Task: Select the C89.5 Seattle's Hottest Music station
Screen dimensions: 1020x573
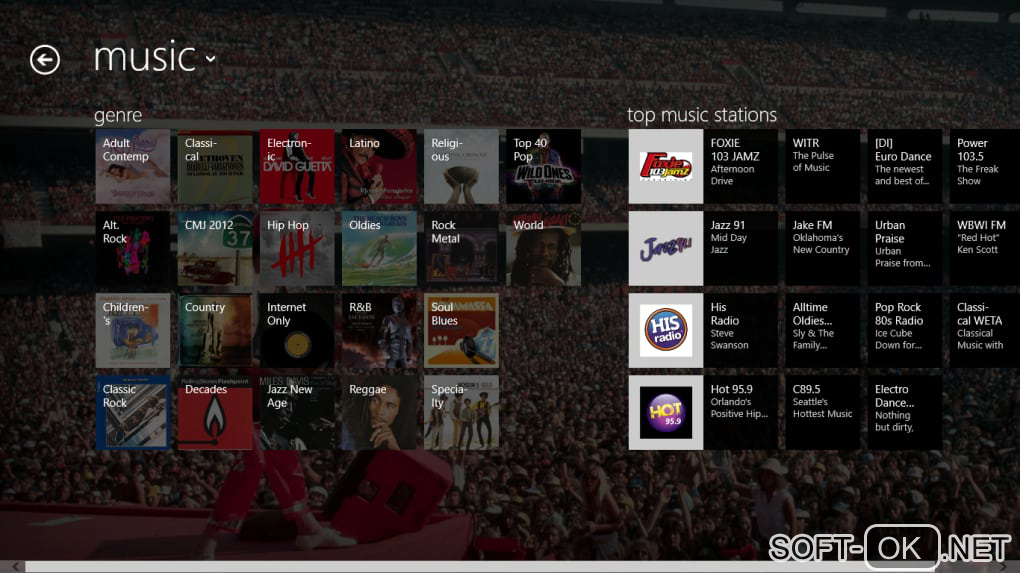Action: click(x=822, y=412)
